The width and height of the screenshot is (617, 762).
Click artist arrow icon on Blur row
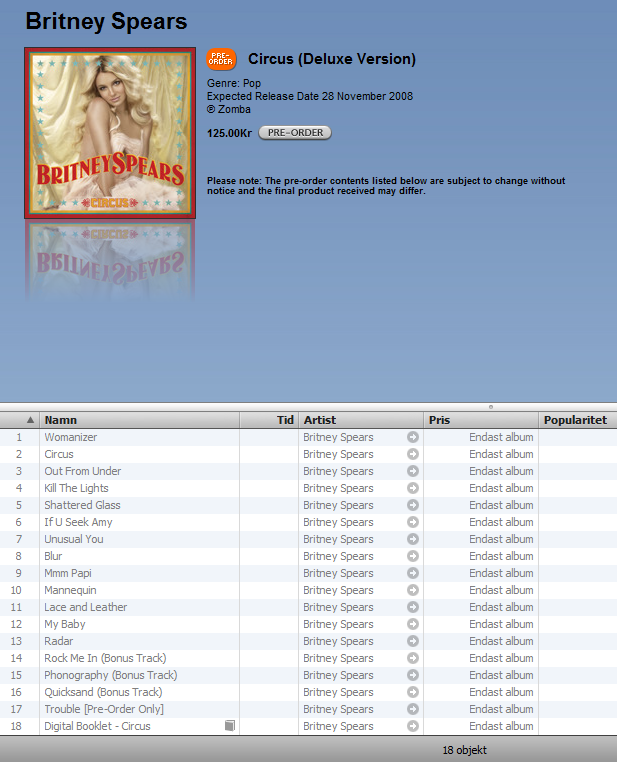(x=413, y=556)
